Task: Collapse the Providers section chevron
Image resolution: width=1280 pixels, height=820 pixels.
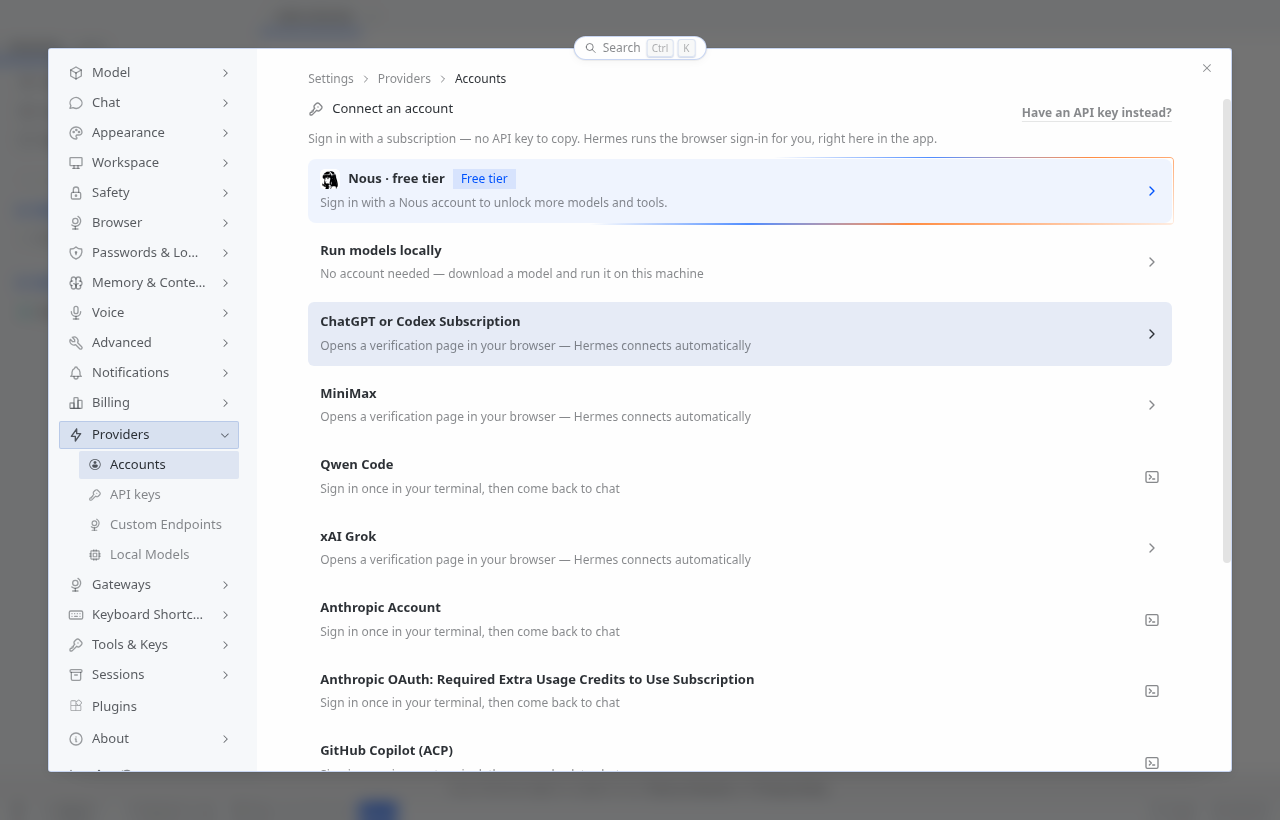Action: pyautogui.click(x=225, y=435)
